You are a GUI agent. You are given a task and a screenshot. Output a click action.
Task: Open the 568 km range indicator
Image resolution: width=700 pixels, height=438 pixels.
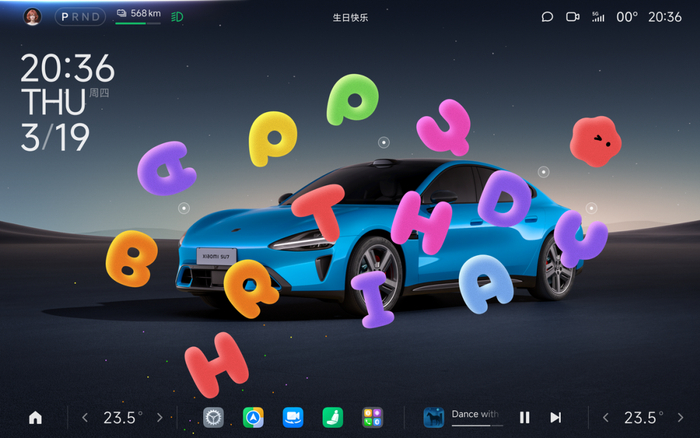click(x=138, y=16)
